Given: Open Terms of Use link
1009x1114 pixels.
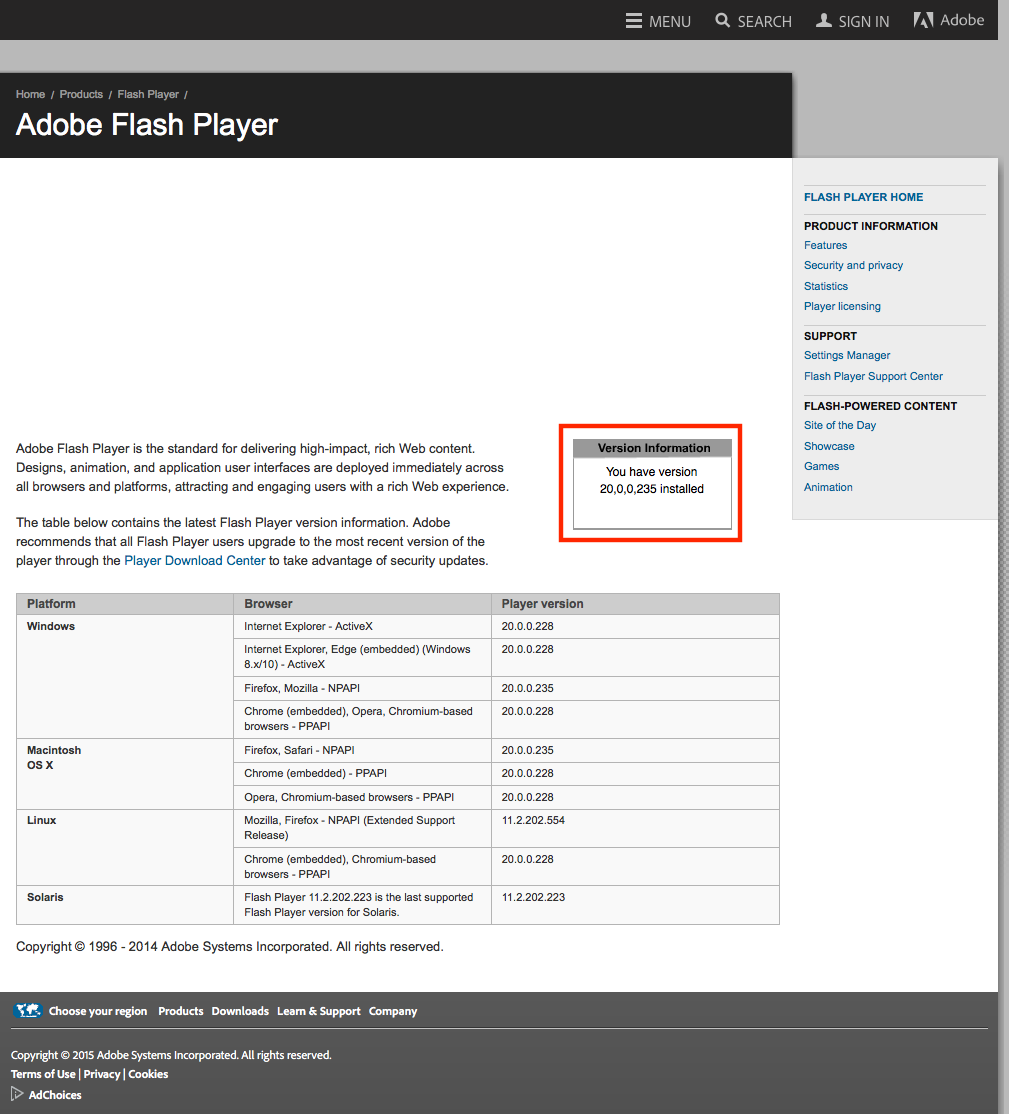Looking at the screenshot, I should (43, 1074).
